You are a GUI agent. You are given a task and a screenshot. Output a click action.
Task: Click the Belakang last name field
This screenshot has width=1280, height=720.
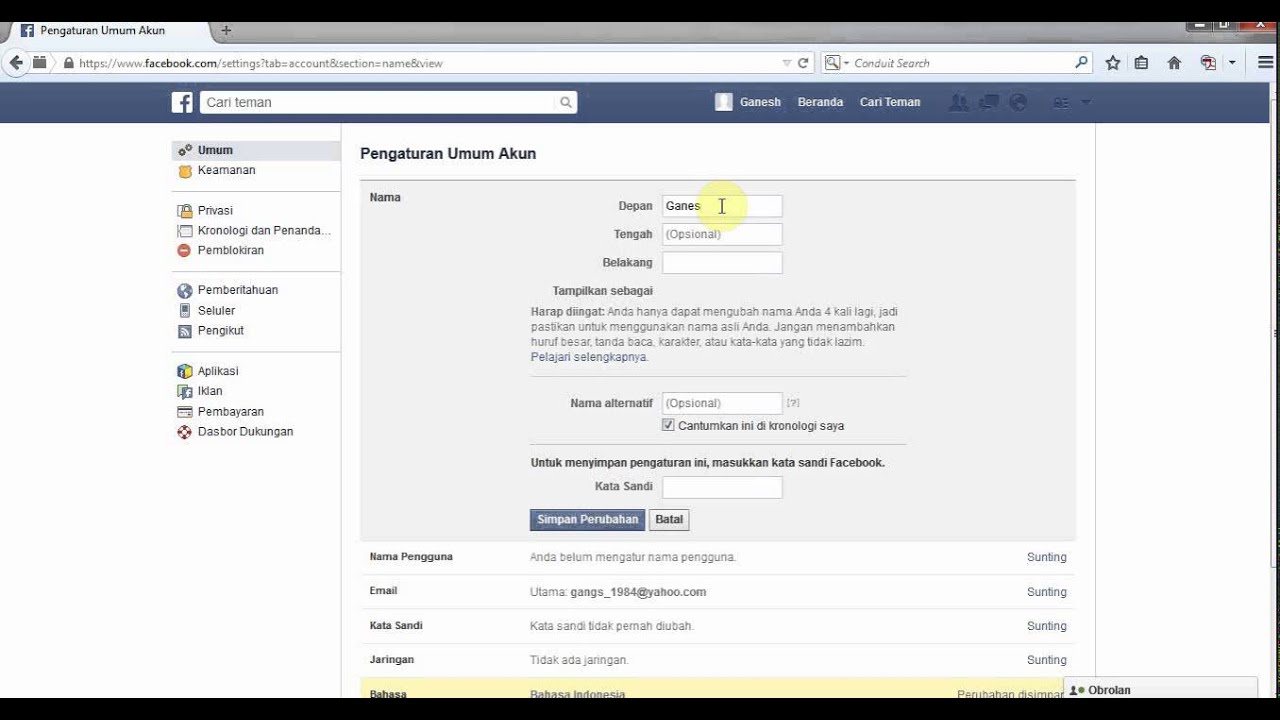click(x=722, y=263)
